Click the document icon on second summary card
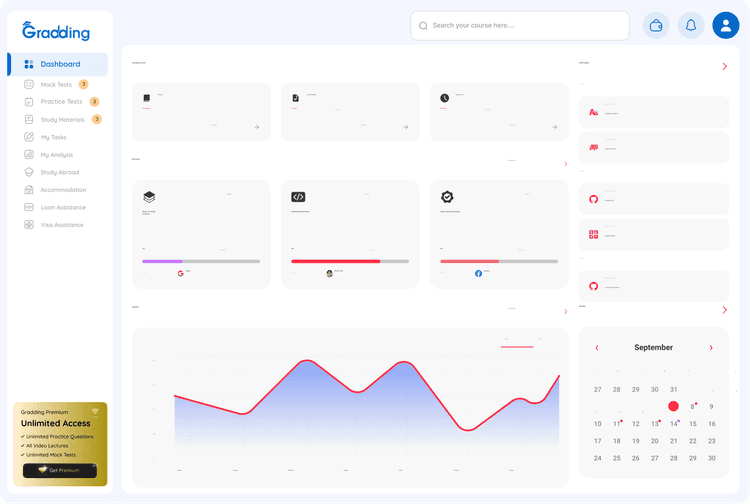Screen dimensions: 750x504 296,98
